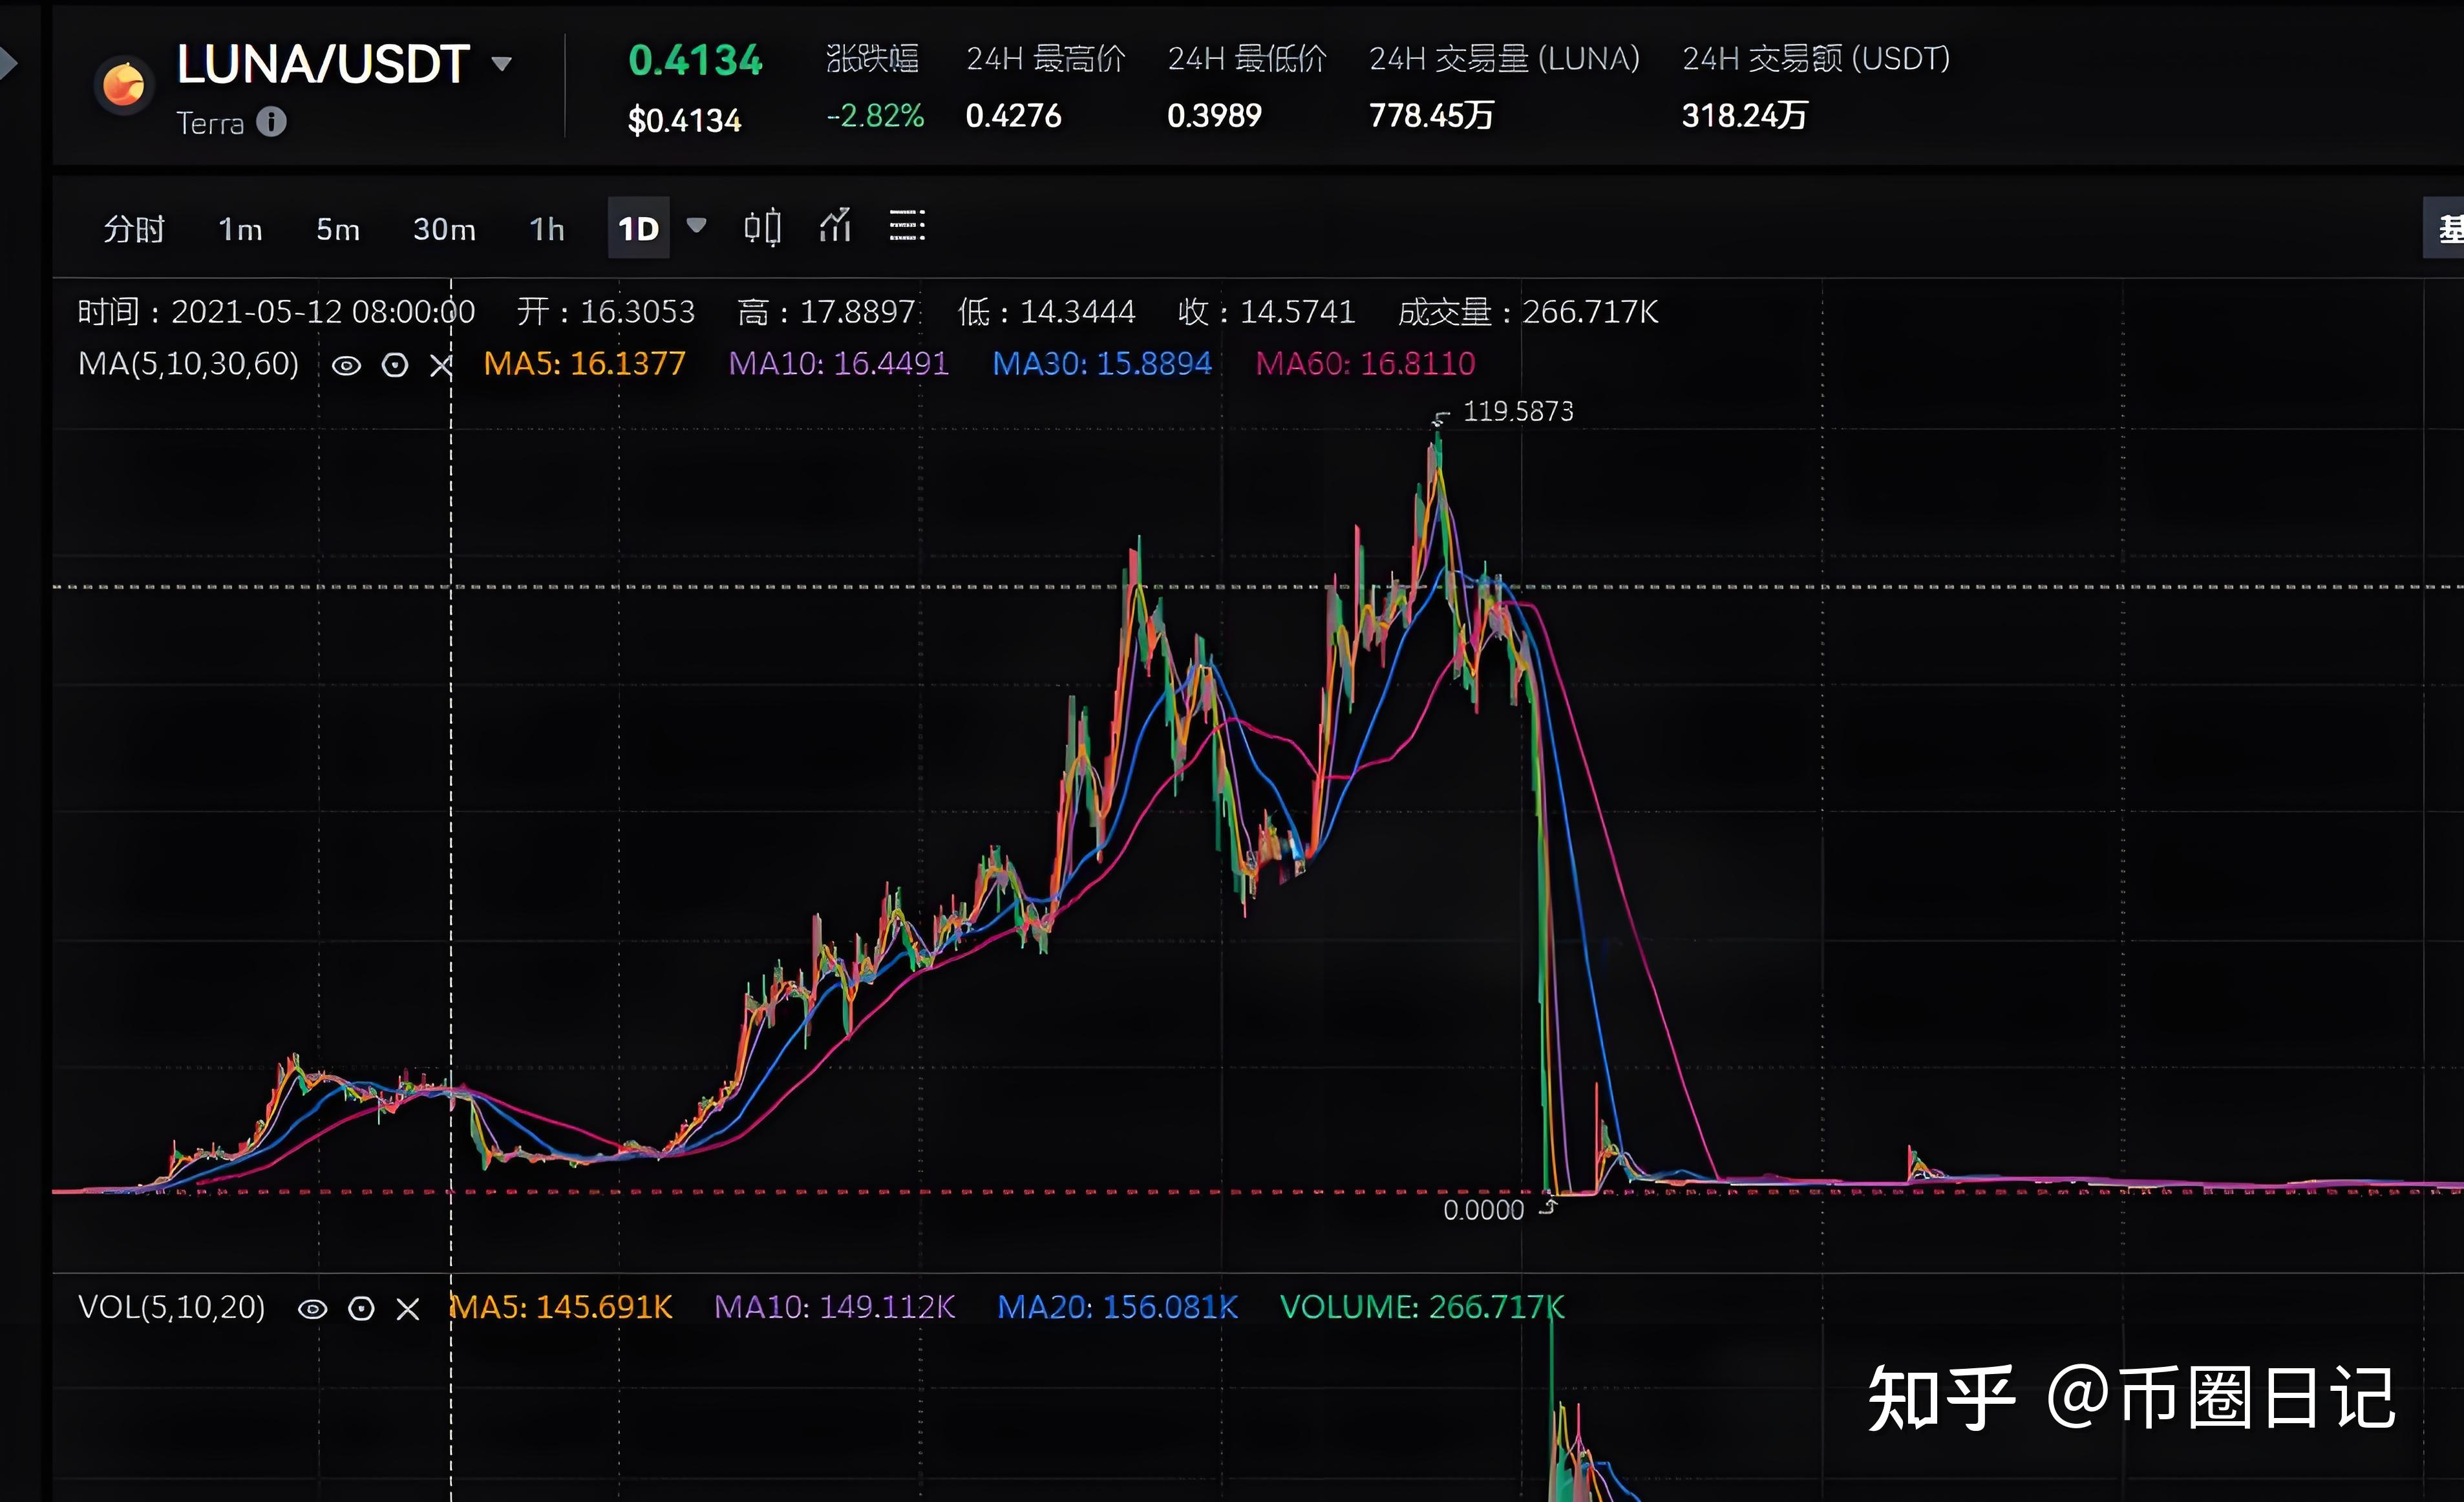Click the technical indicators icon
Viewport: 2464px width, 1502px height.
[x=835, y=227]
